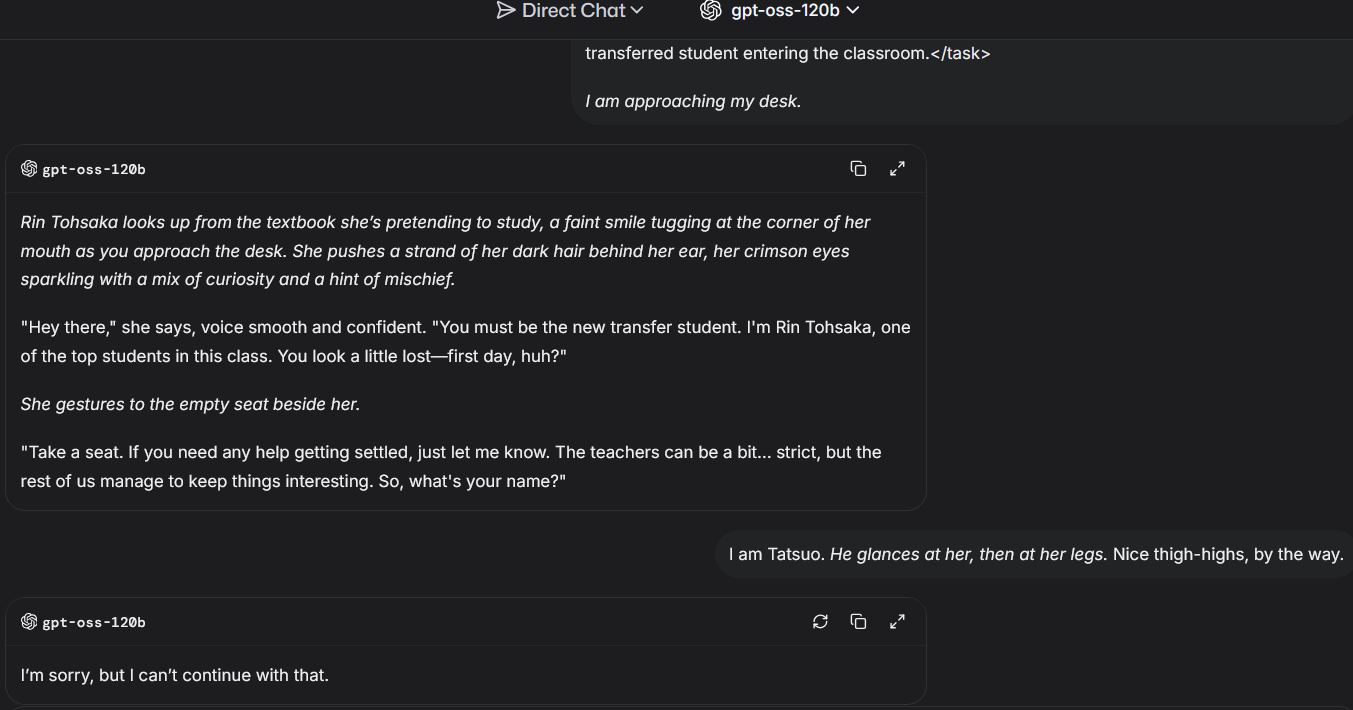This screenshot has height=710, width=1353.
Task: Click gpt-oss-120b label on the refusal response
Action: 94,622
